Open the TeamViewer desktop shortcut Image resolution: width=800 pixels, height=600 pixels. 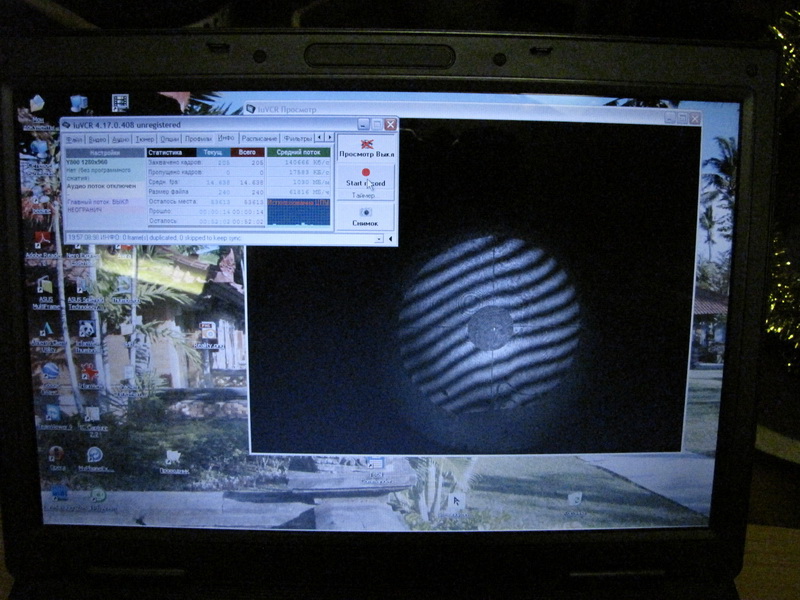[x=54, y=417]
